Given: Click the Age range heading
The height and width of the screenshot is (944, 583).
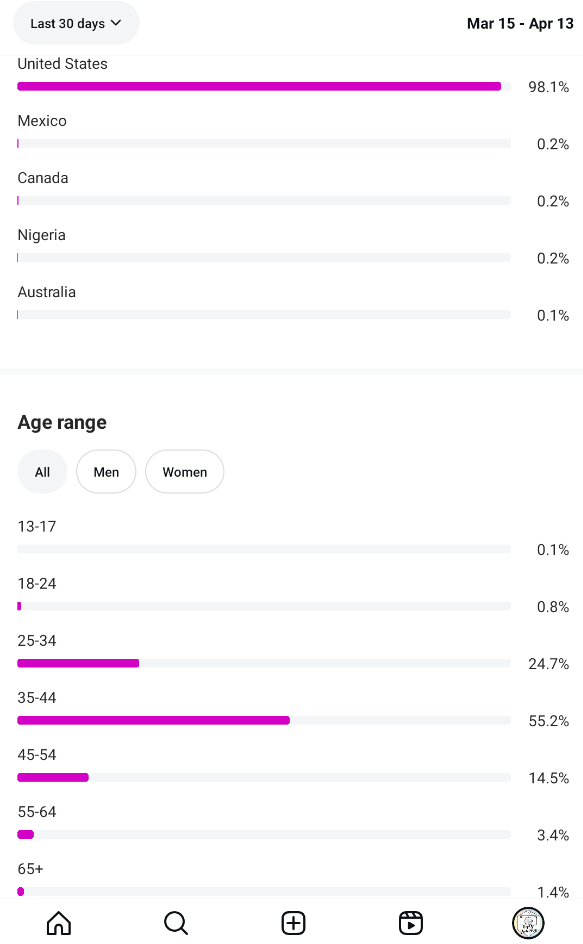Looking at the screenshot, I should click(x=62, y=423).
